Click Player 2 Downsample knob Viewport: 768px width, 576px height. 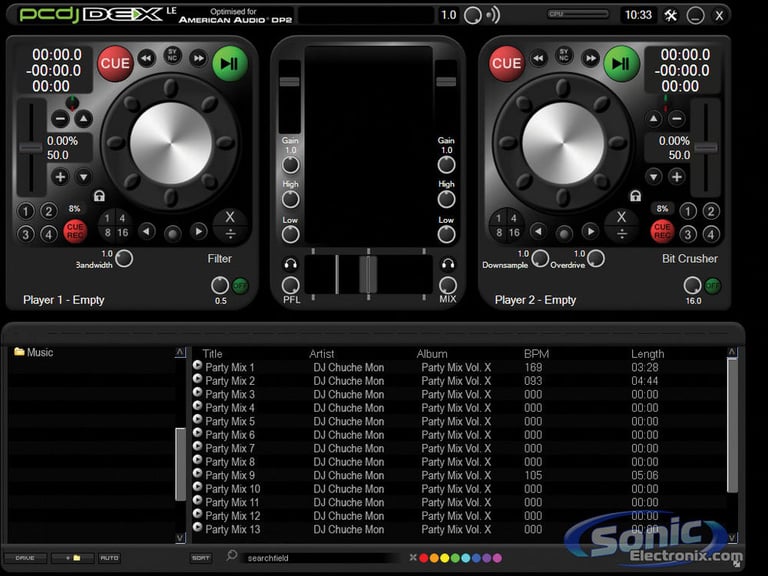click(540, 258)
